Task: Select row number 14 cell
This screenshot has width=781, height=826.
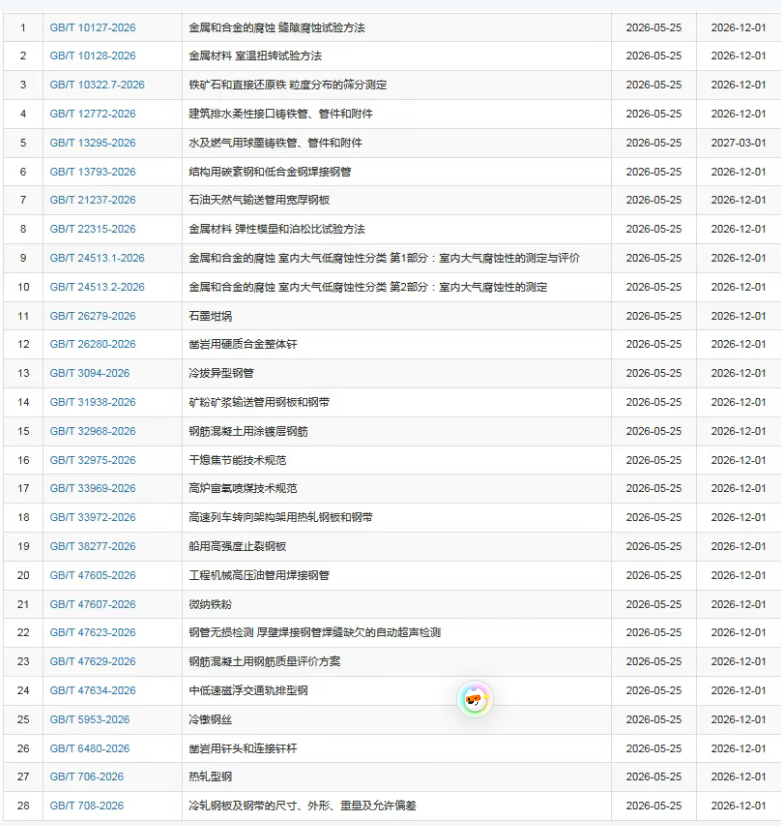Action: point(23,401)
